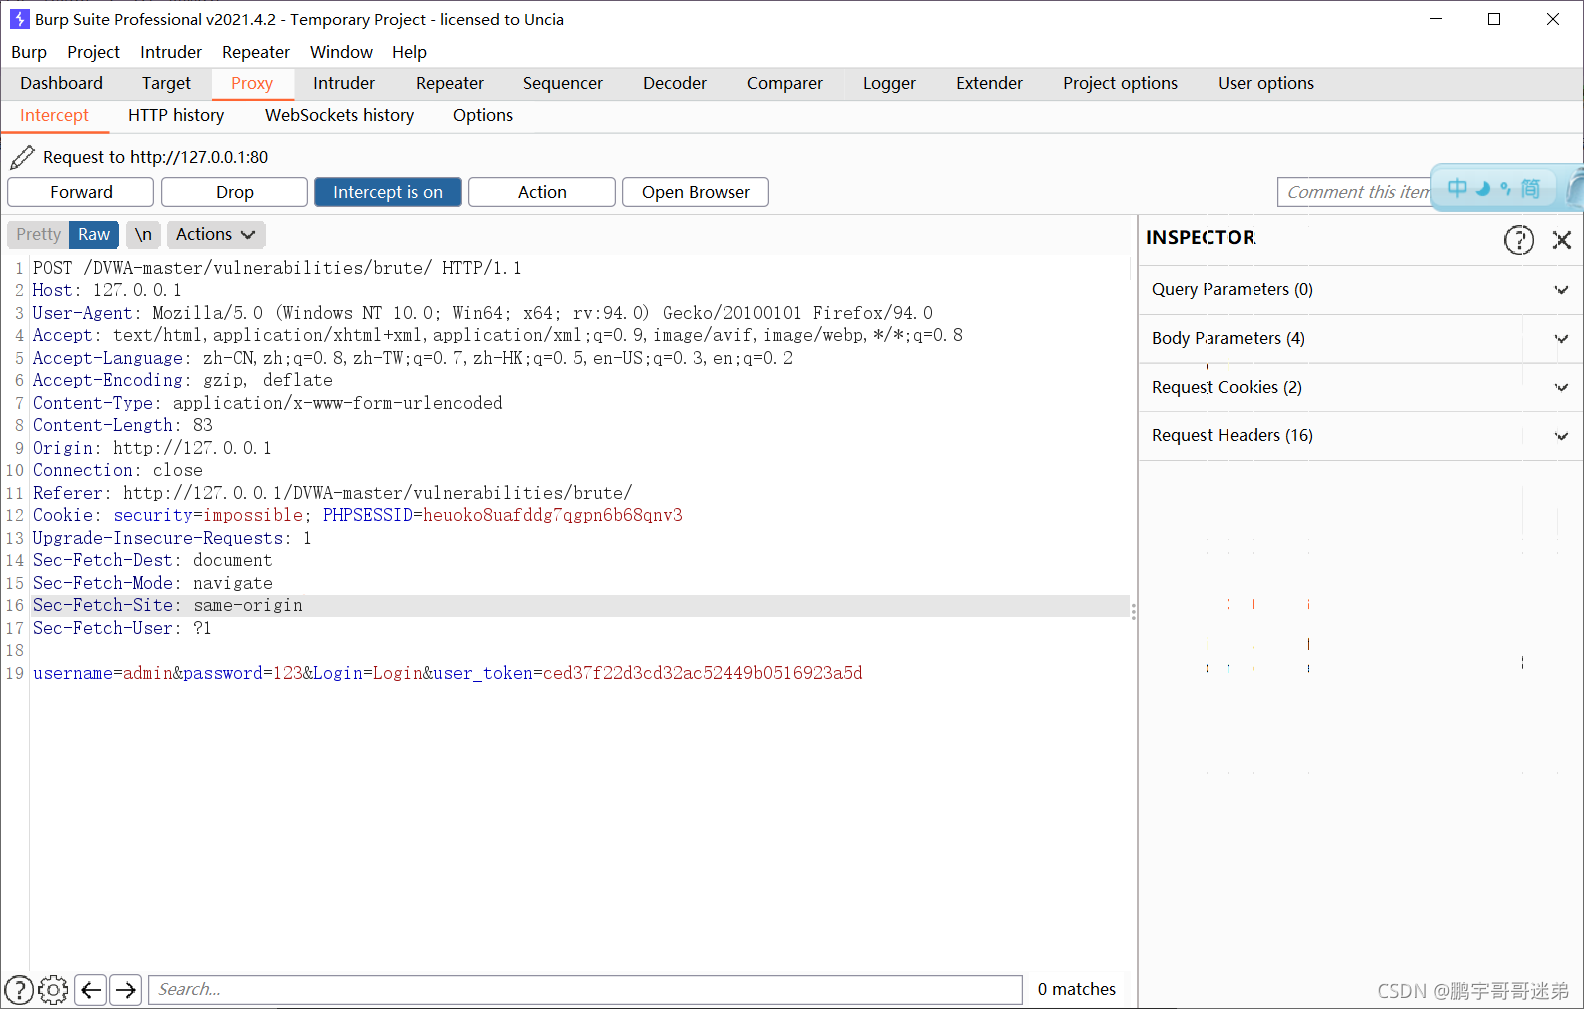Toggle non-printable characters \n button
The height and width of the screenshot is (1009, 1584).
coord(143,234)
